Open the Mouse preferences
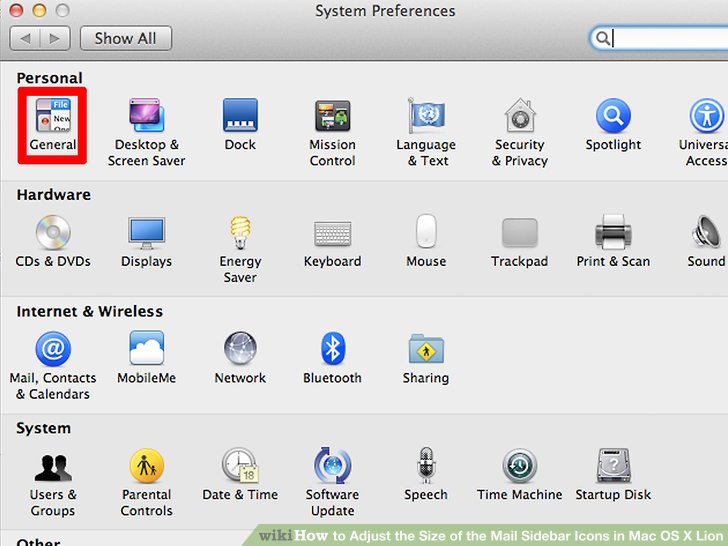This screenshot has width=728, height=546. [426, 241]
